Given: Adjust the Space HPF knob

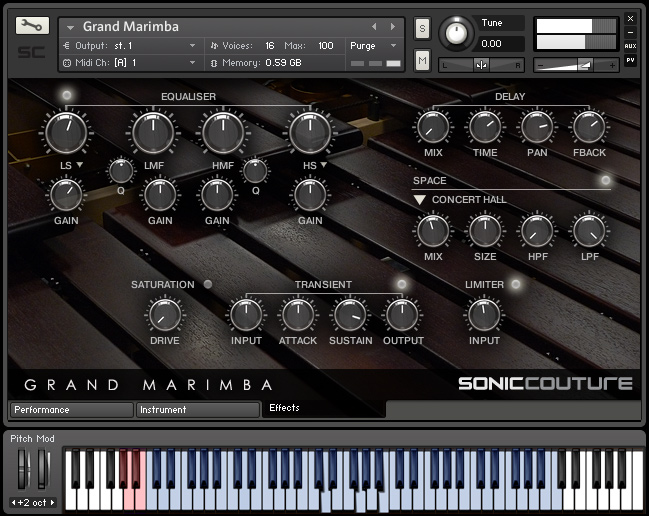Looking at the screenshot, I should [x=537, y=231].
